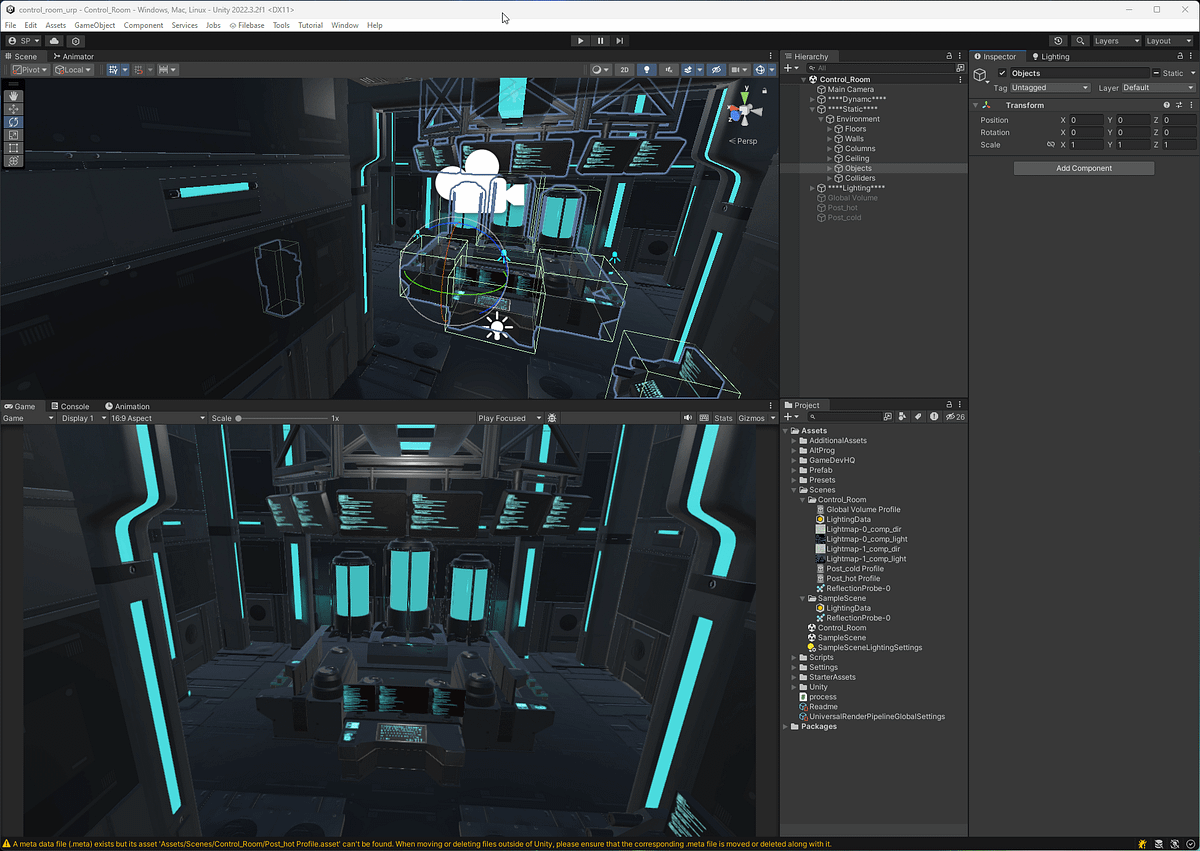Click the Game view frame debugger bug icon
1200x851 pixels.
[552, 418]
